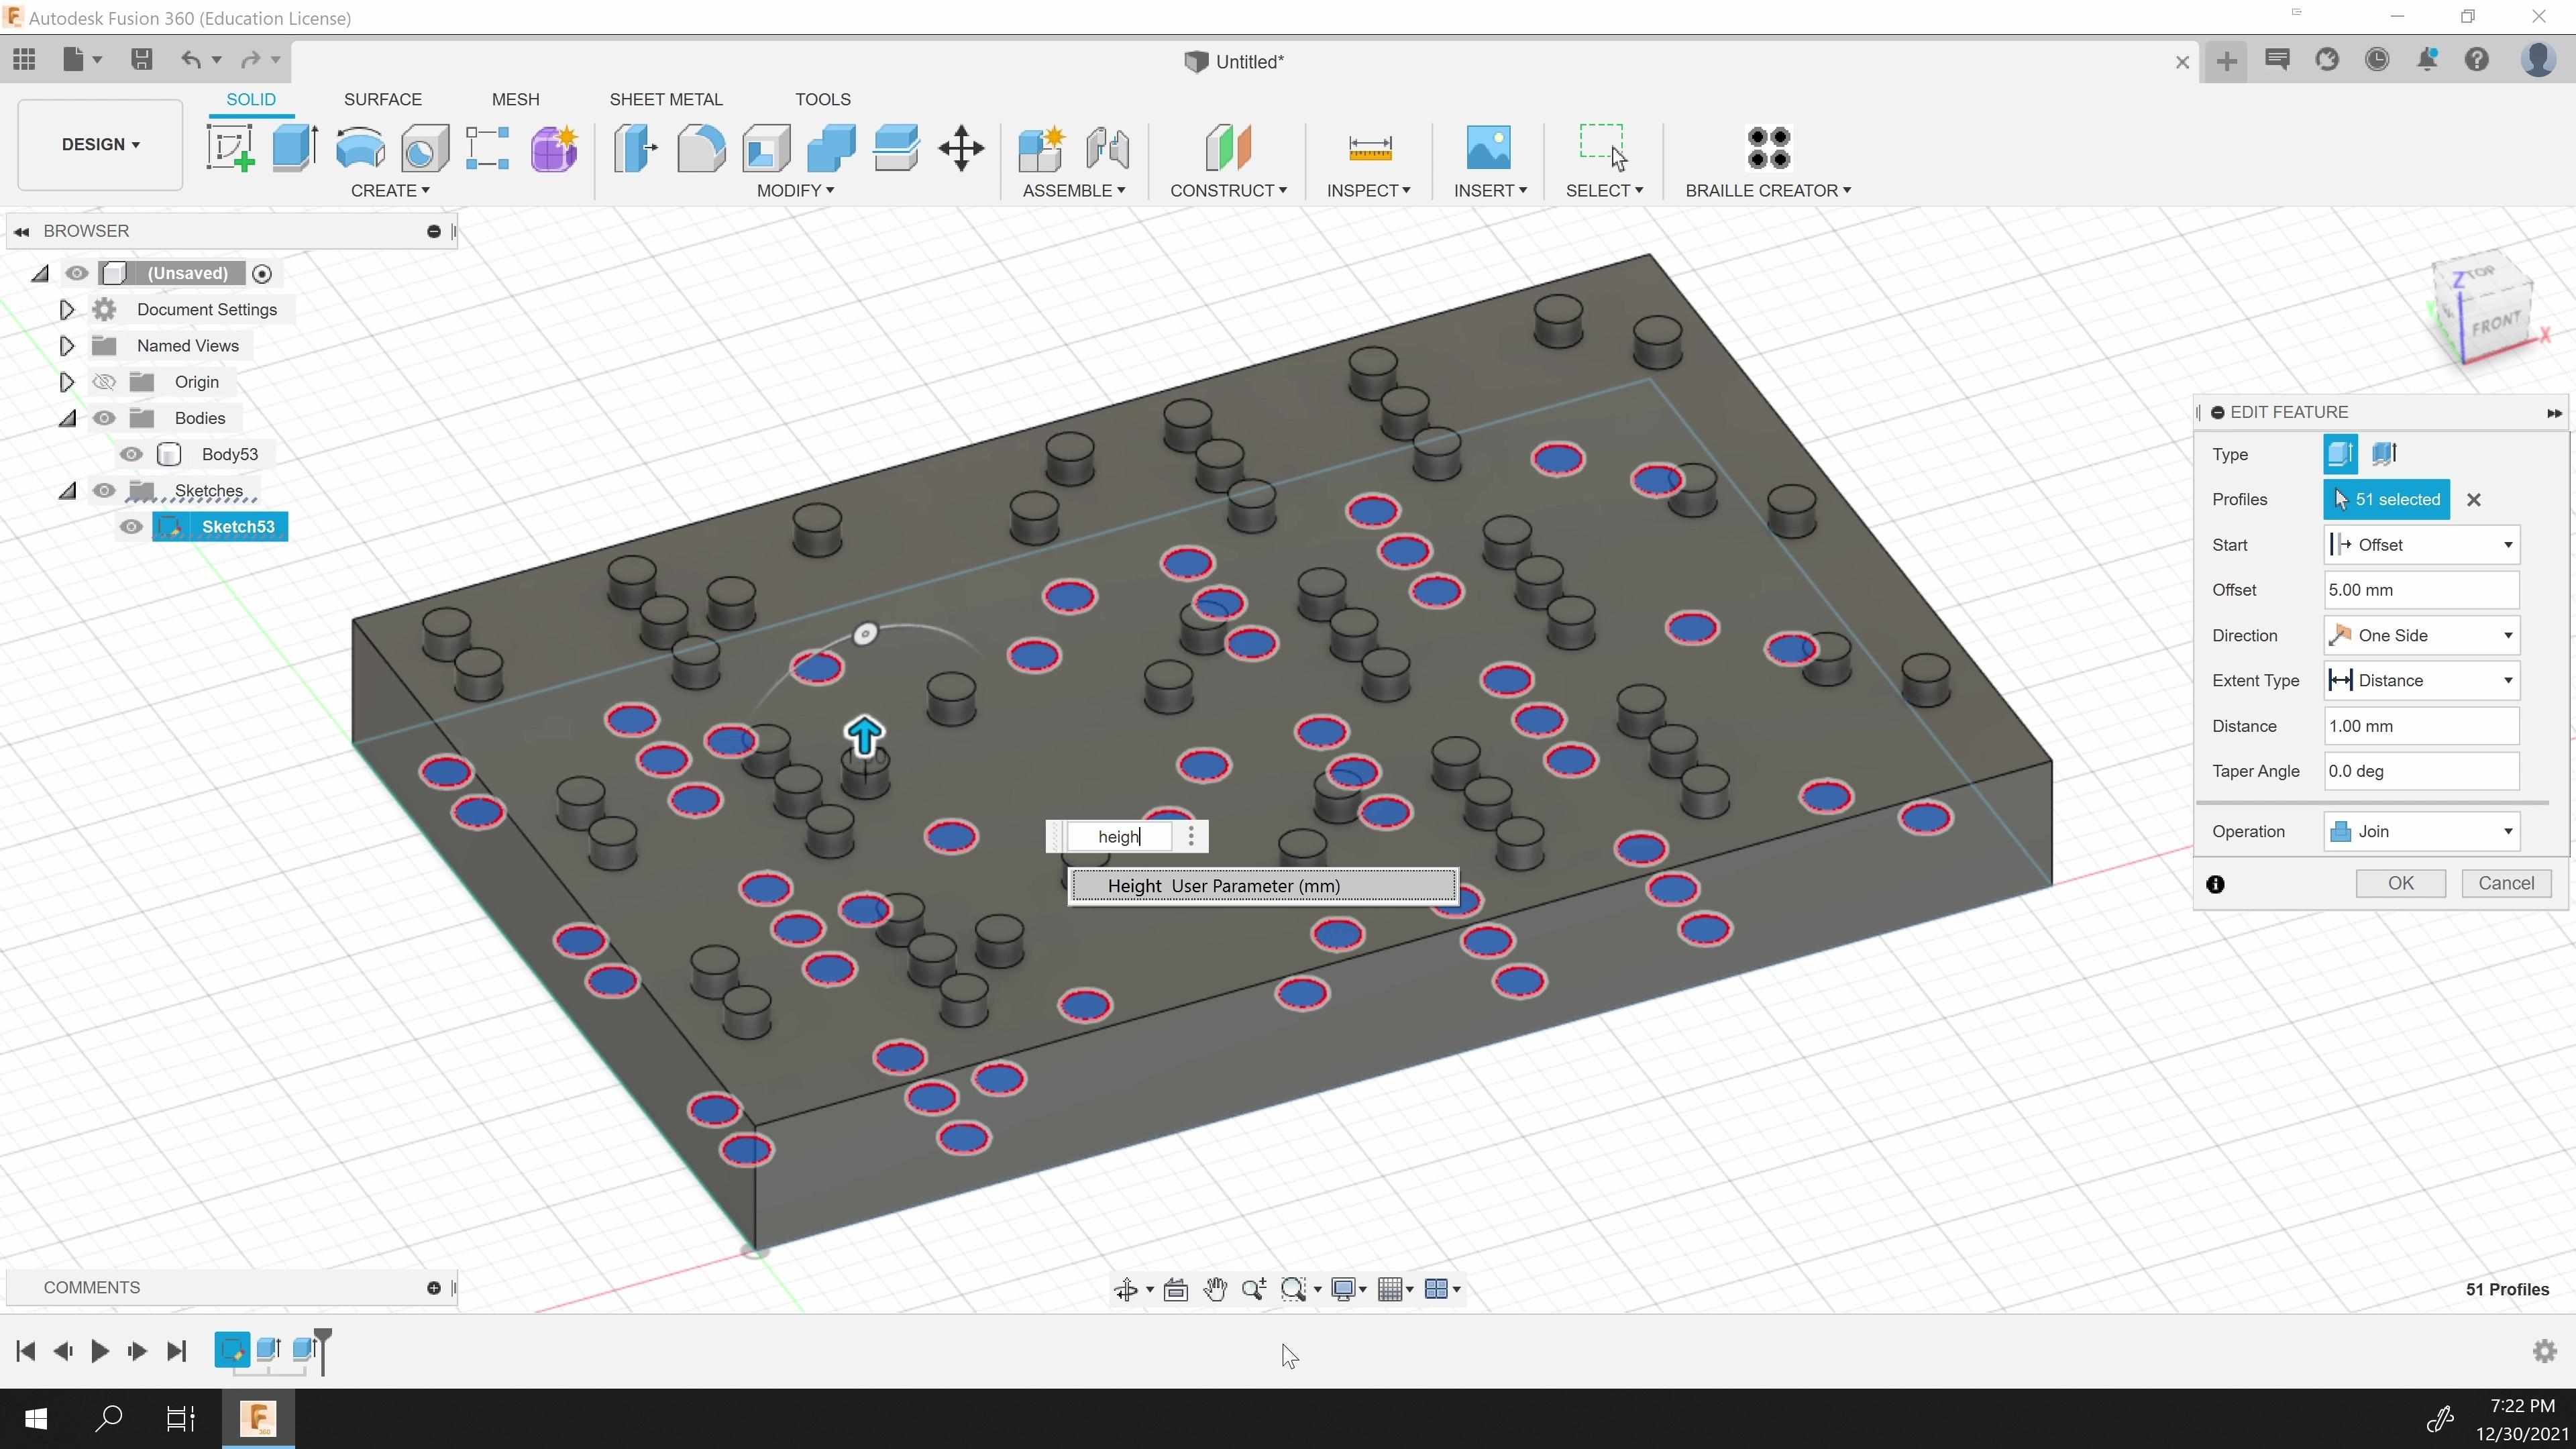Click OK to confirm extrude

tap(2401, 883)
